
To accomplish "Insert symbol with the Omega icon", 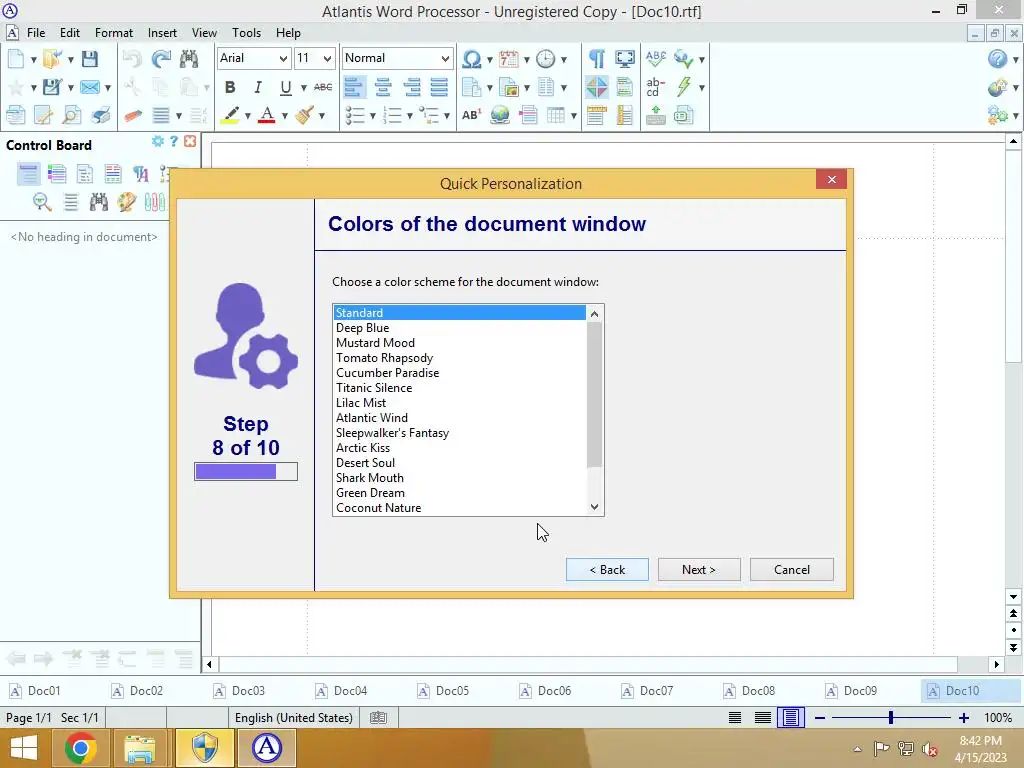I will click(x=472, y=59).
